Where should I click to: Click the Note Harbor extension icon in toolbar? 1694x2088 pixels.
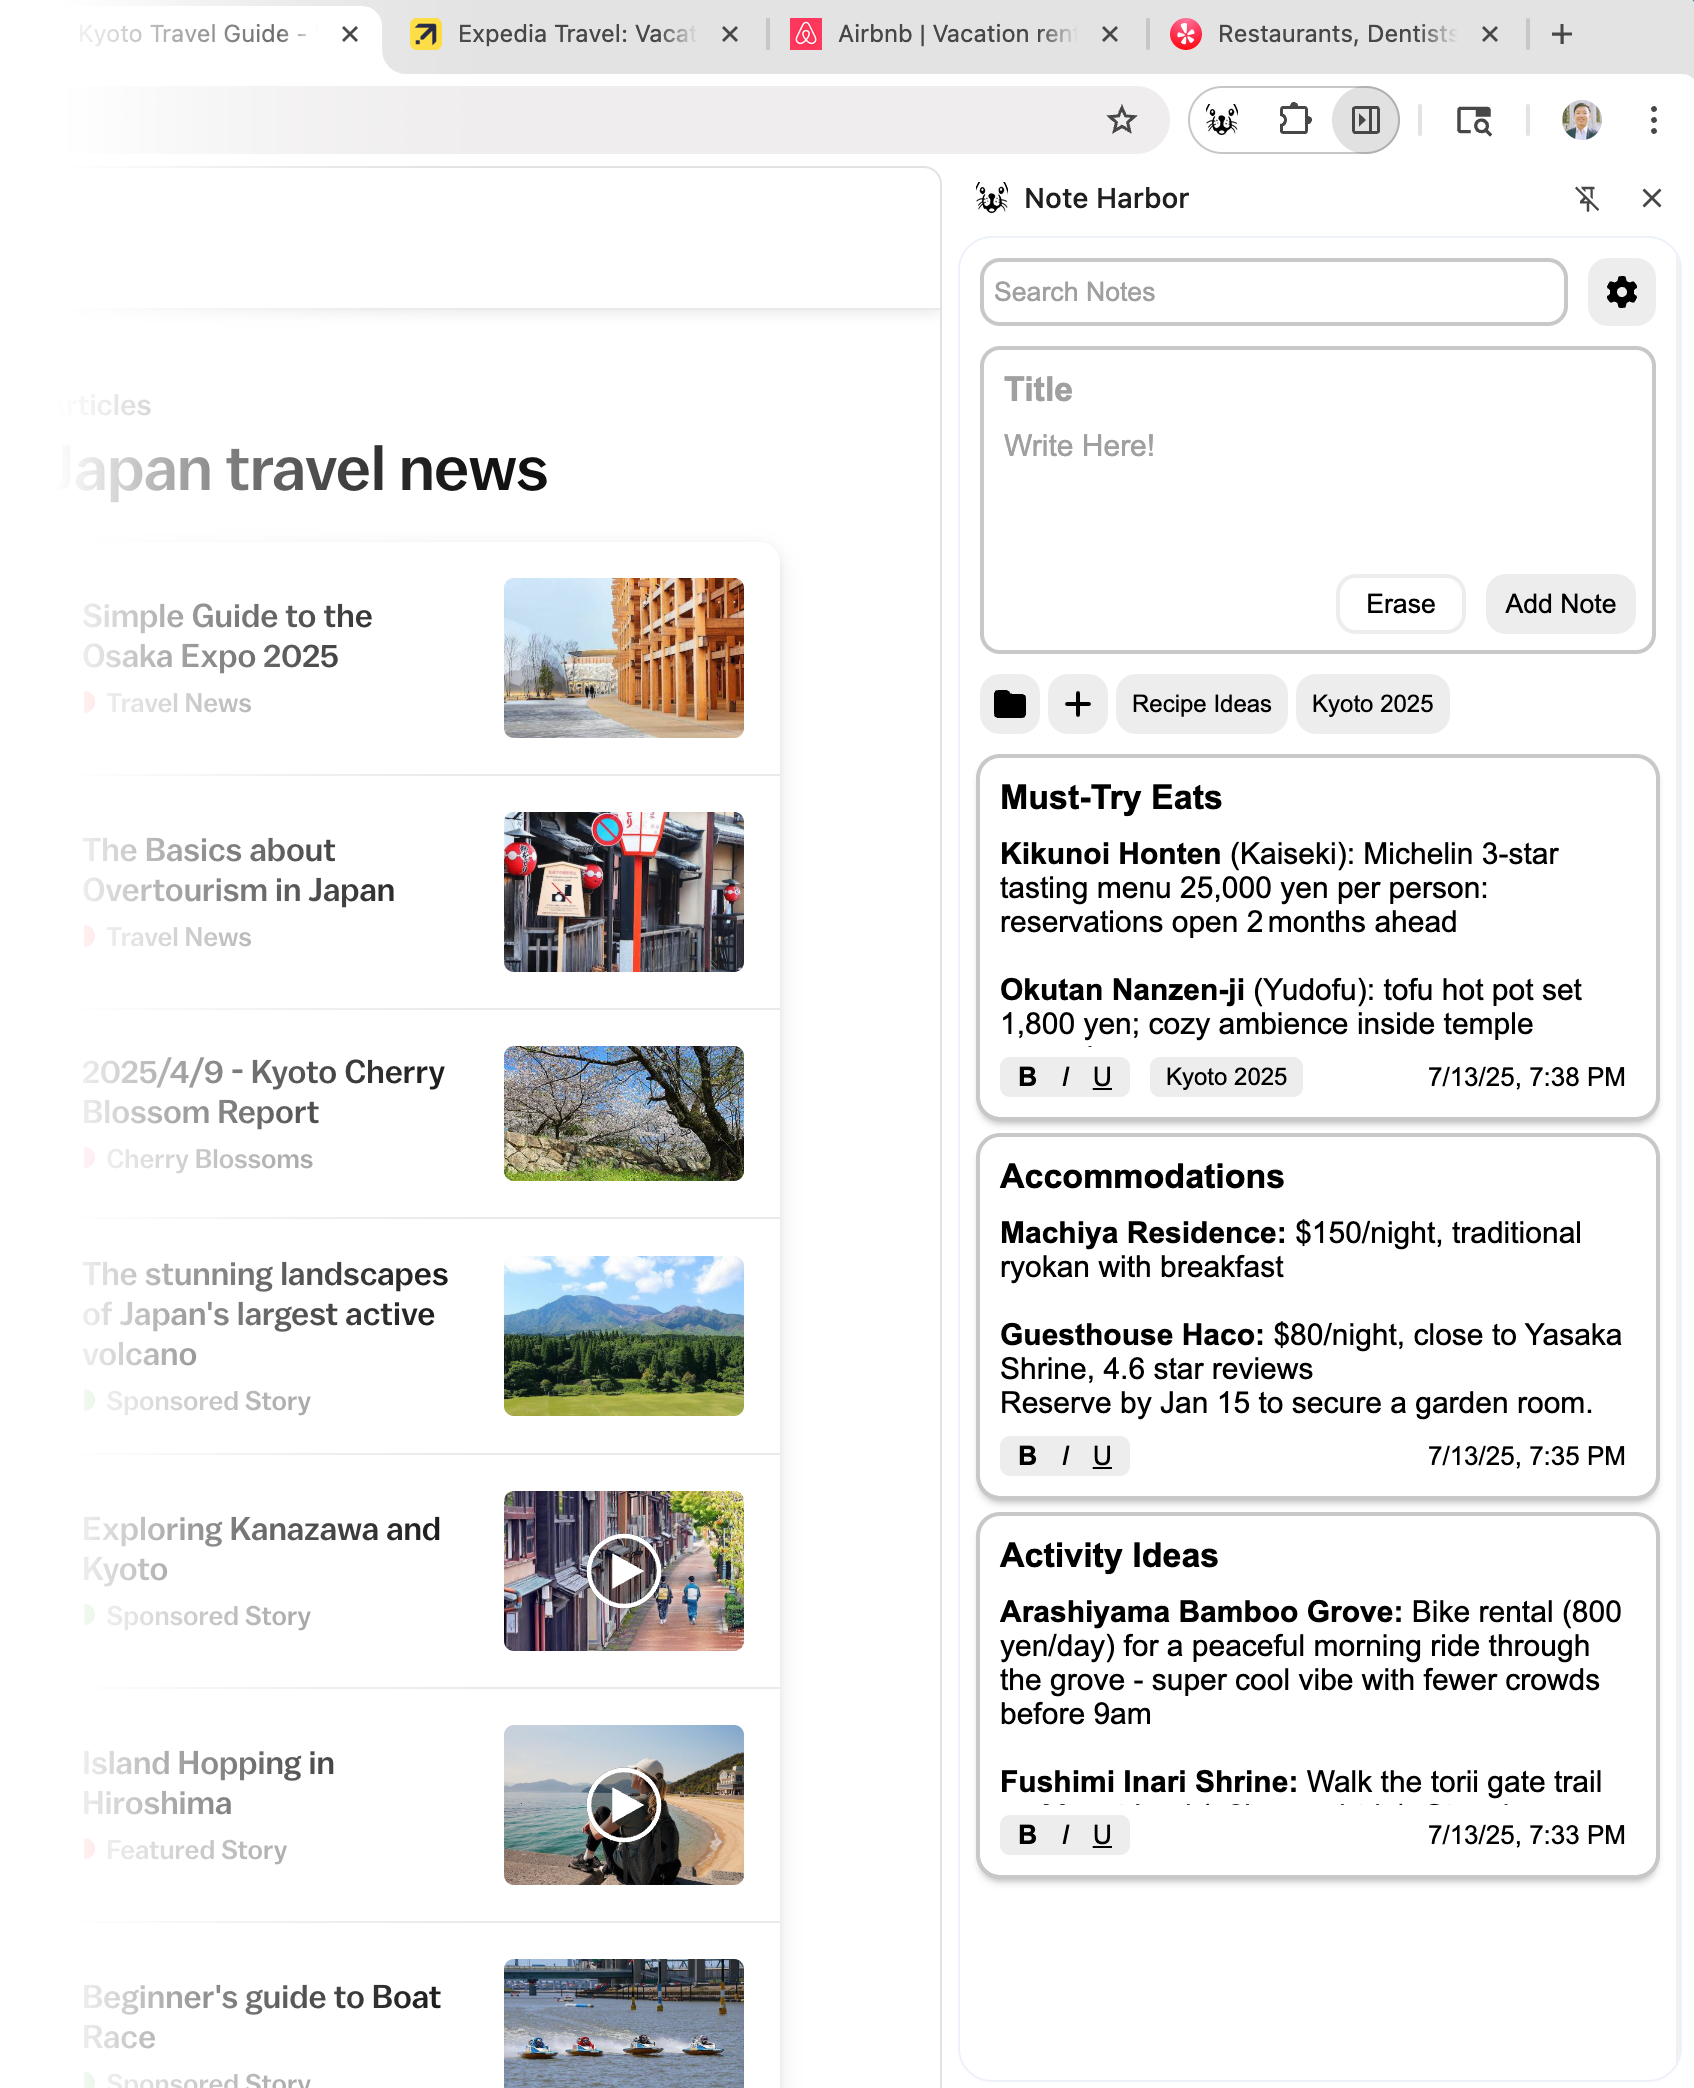(1222, 120)
